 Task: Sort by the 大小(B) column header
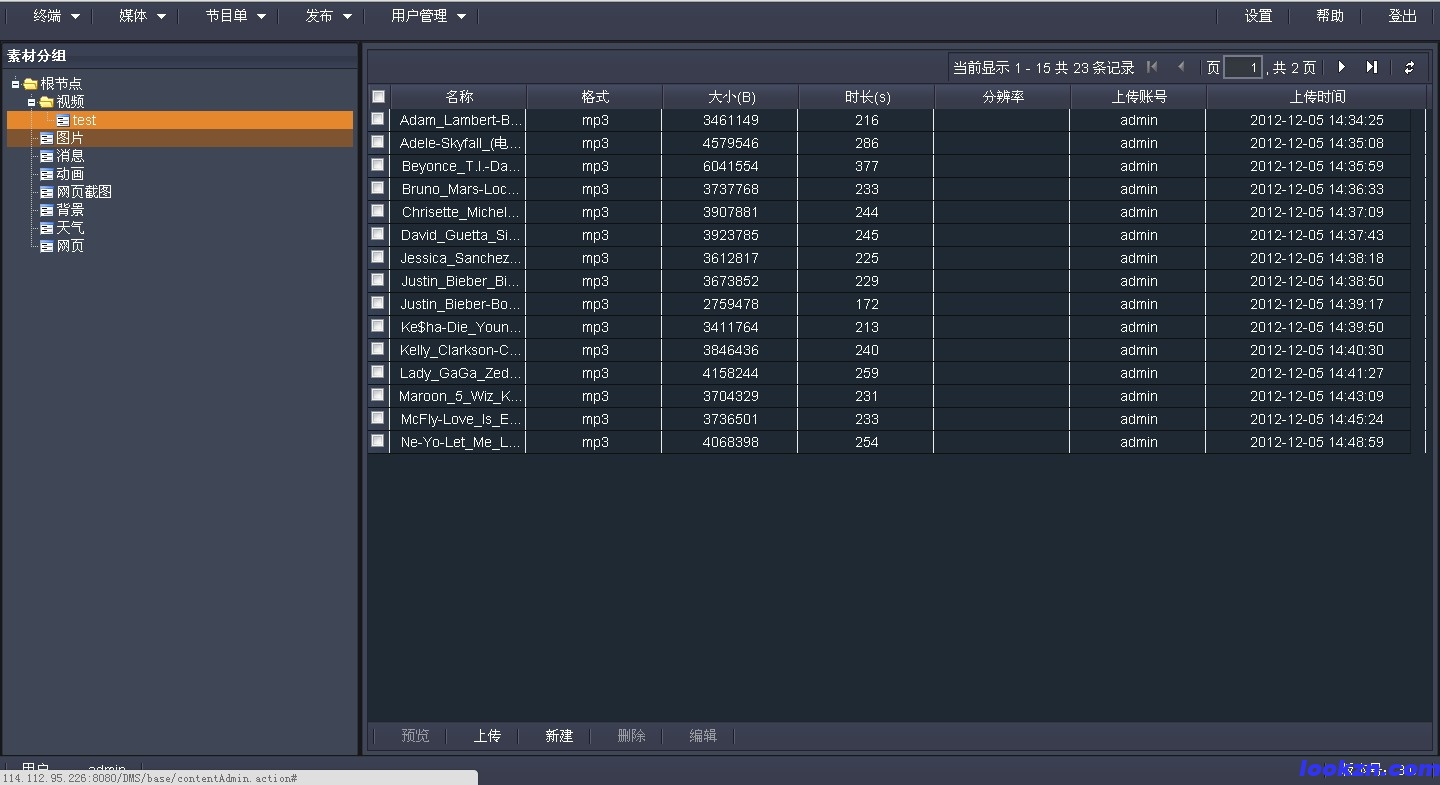pyautogui.click(x=731, y=97)
